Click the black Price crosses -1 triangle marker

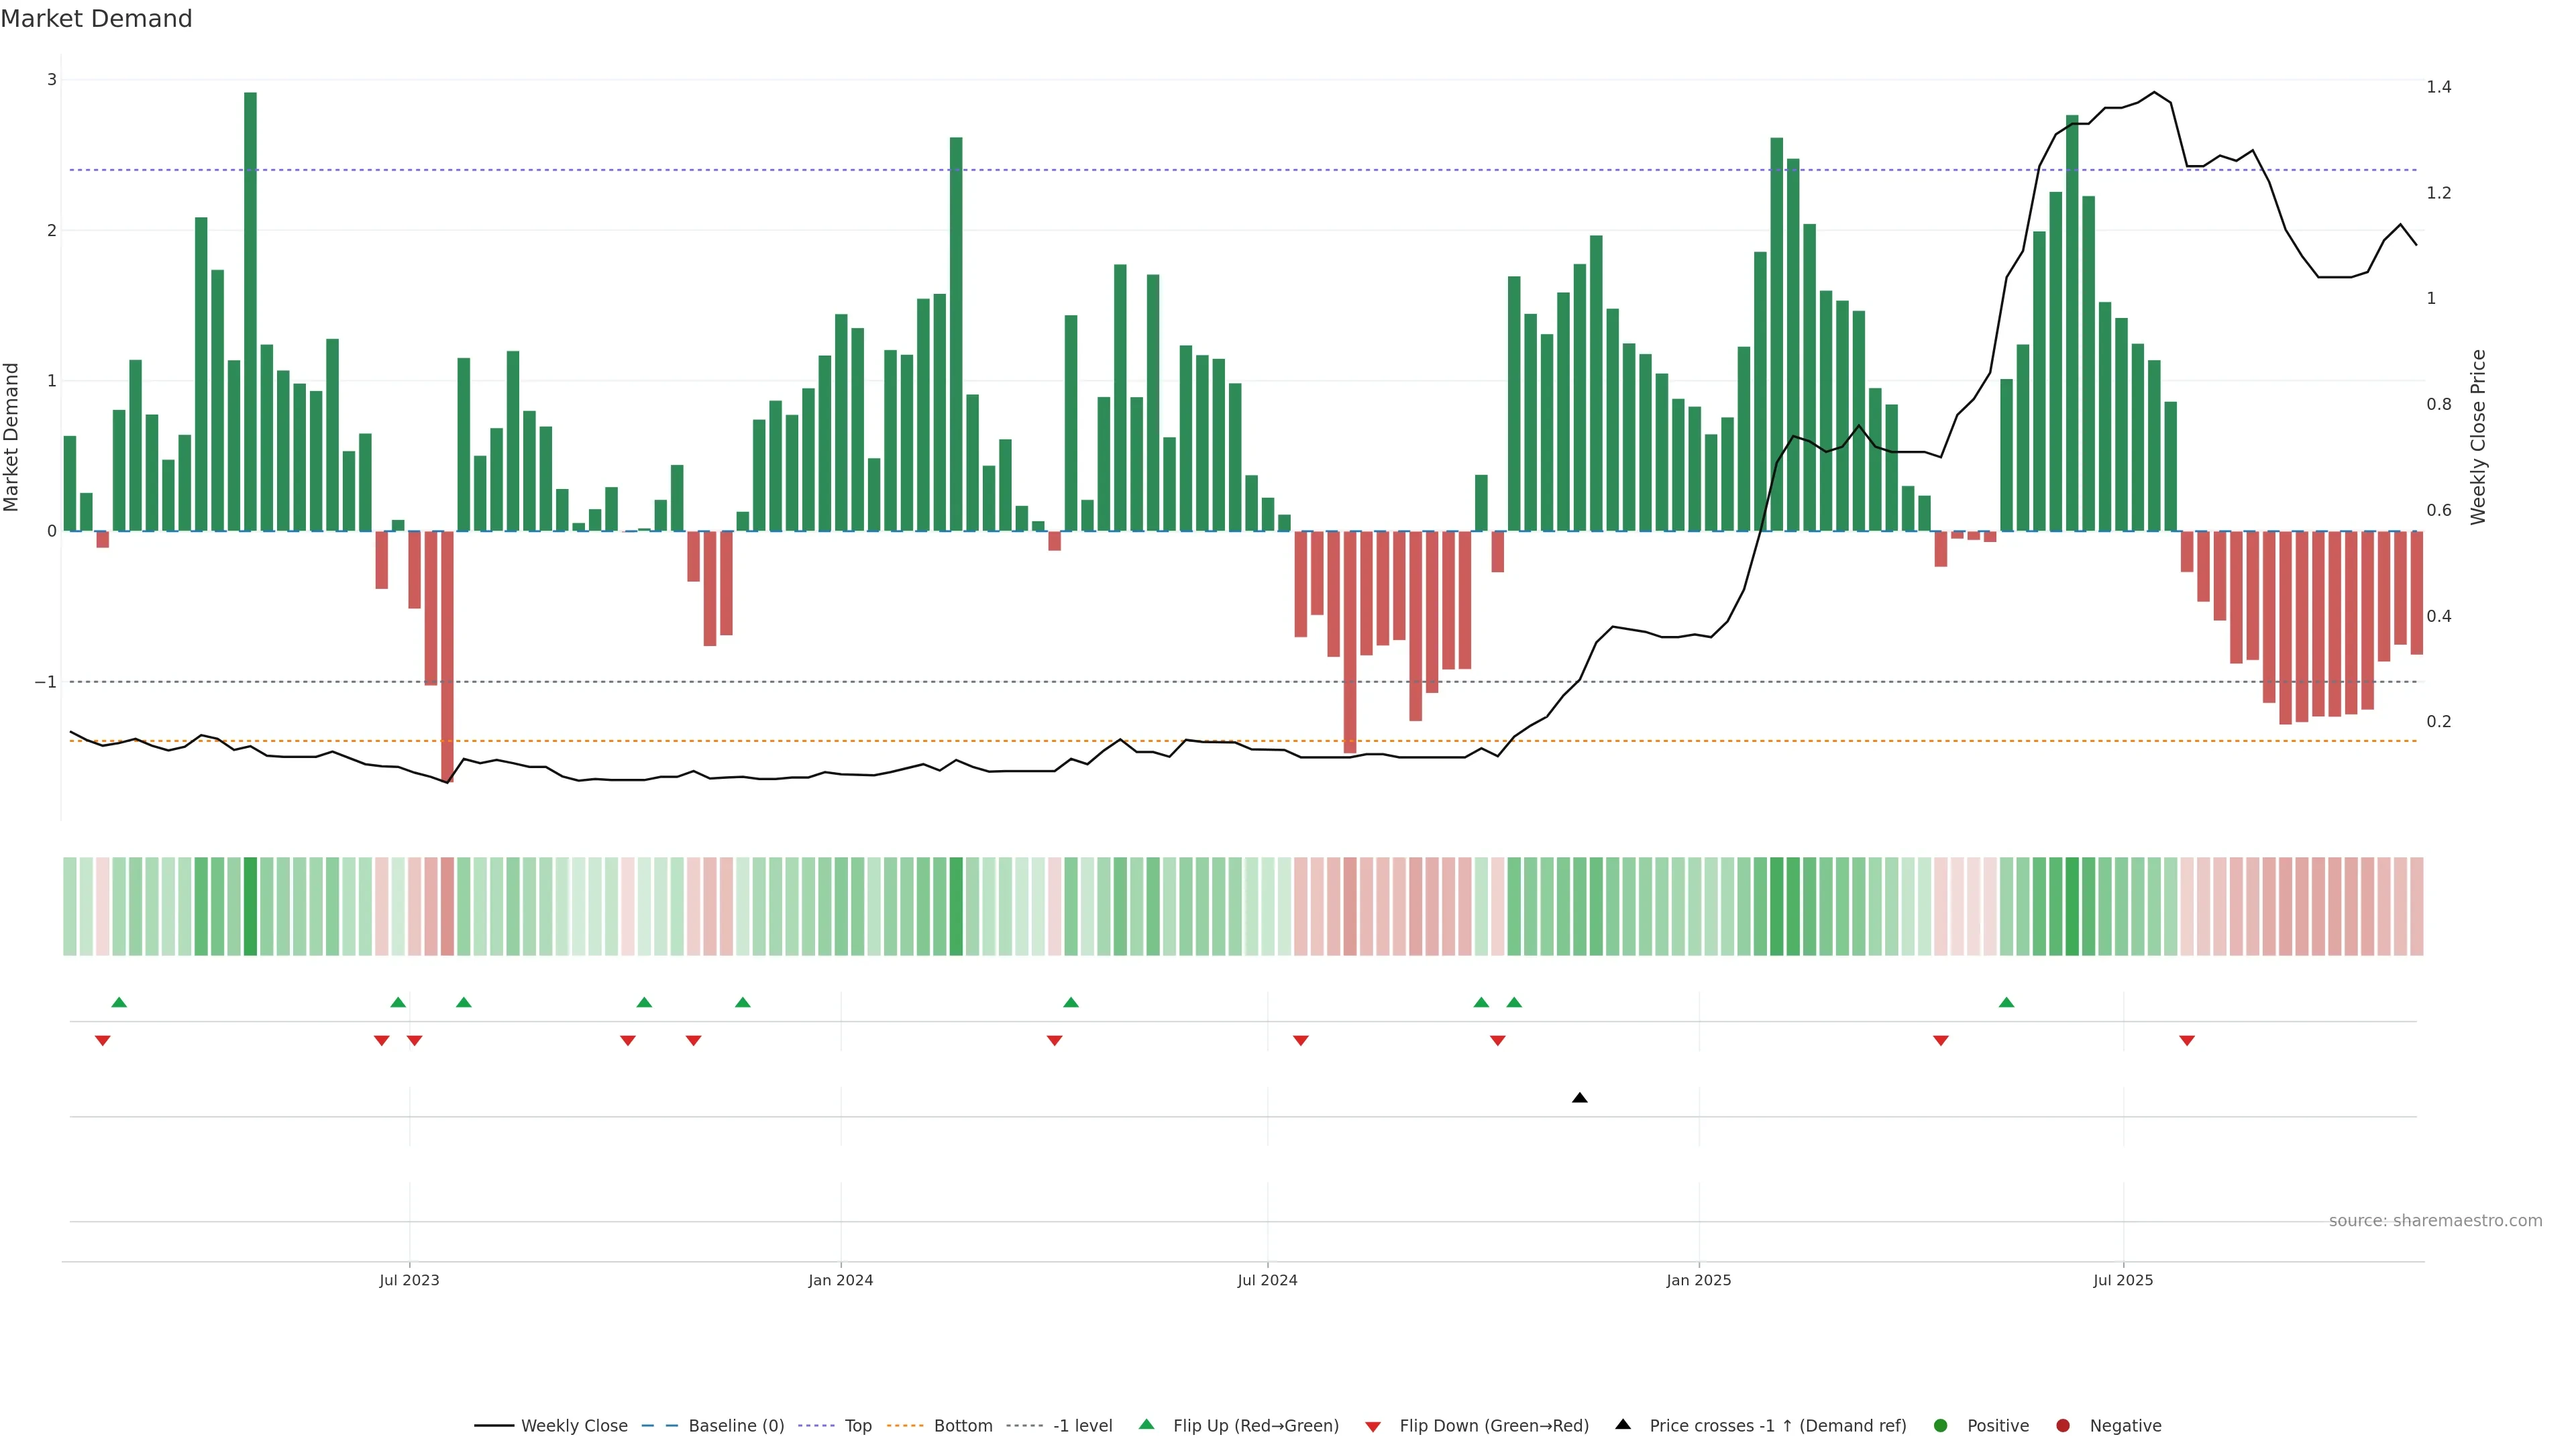point(1579,1098)
